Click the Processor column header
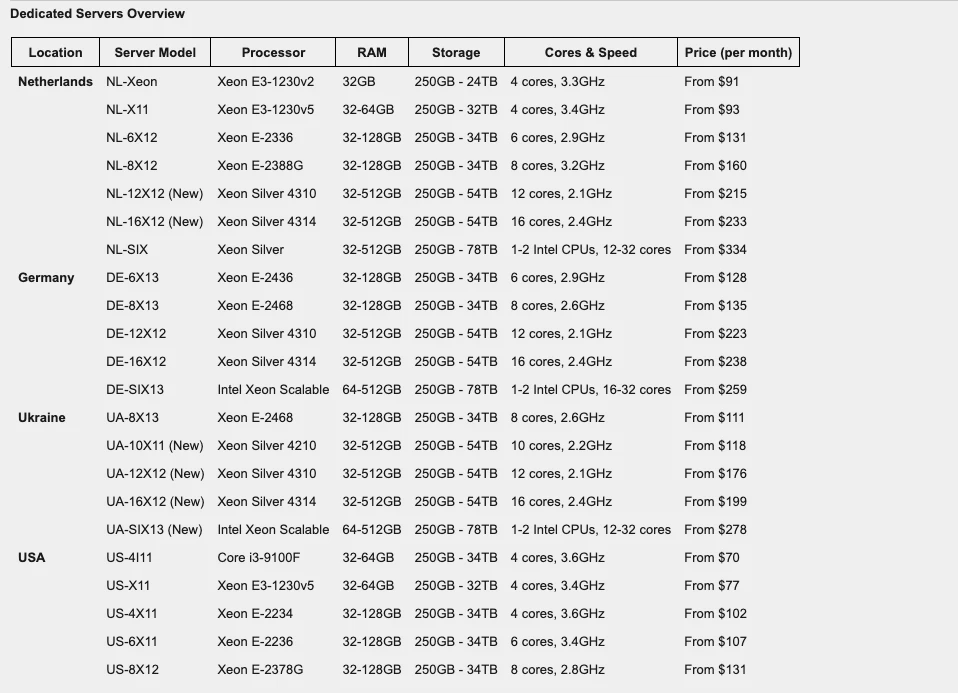The image size is (958, 693). pyautogui.click(x=273, y=52)
